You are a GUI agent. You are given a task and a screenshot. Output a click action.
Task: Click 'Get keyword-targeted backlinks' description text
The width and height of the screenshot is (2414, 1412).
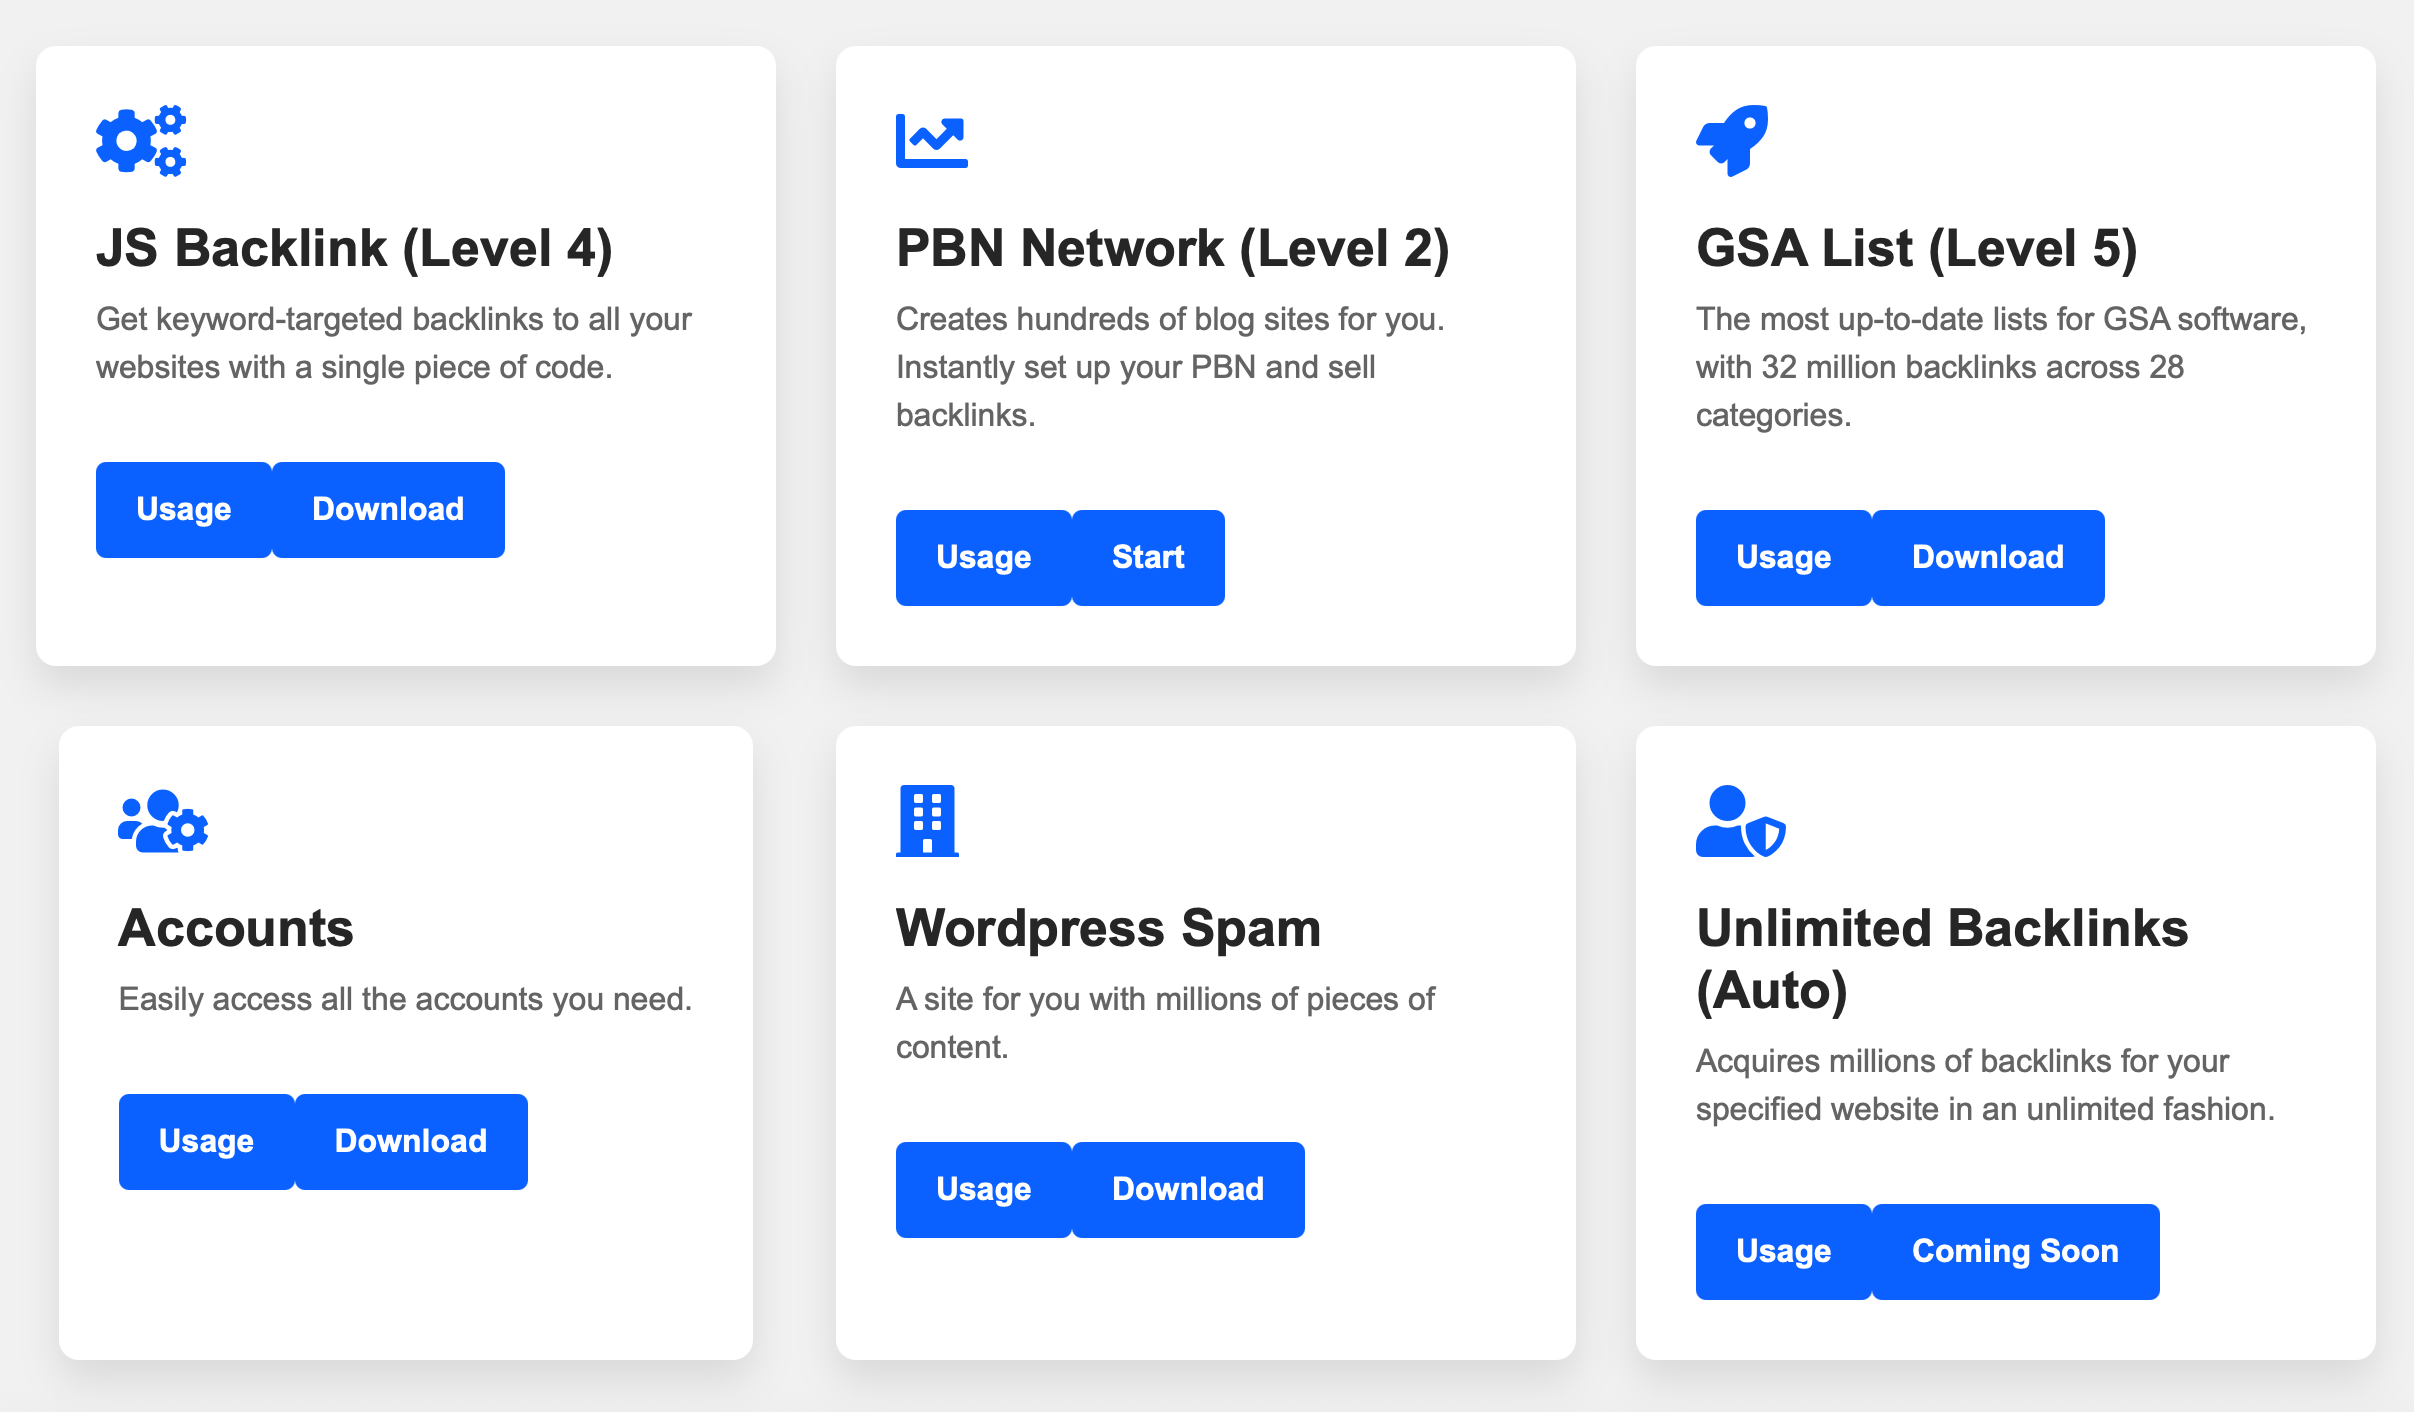(x=394, y=343)
